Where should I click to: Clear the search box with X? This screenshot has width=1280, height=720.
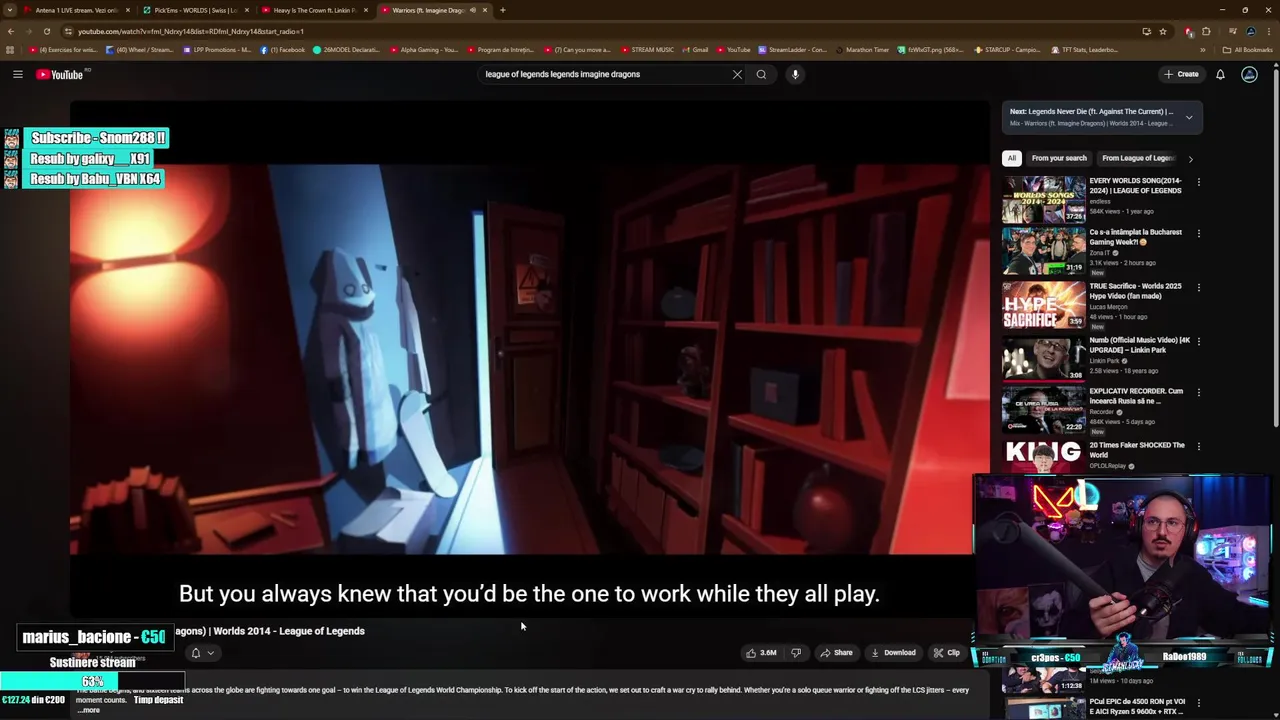click(737, 74)
